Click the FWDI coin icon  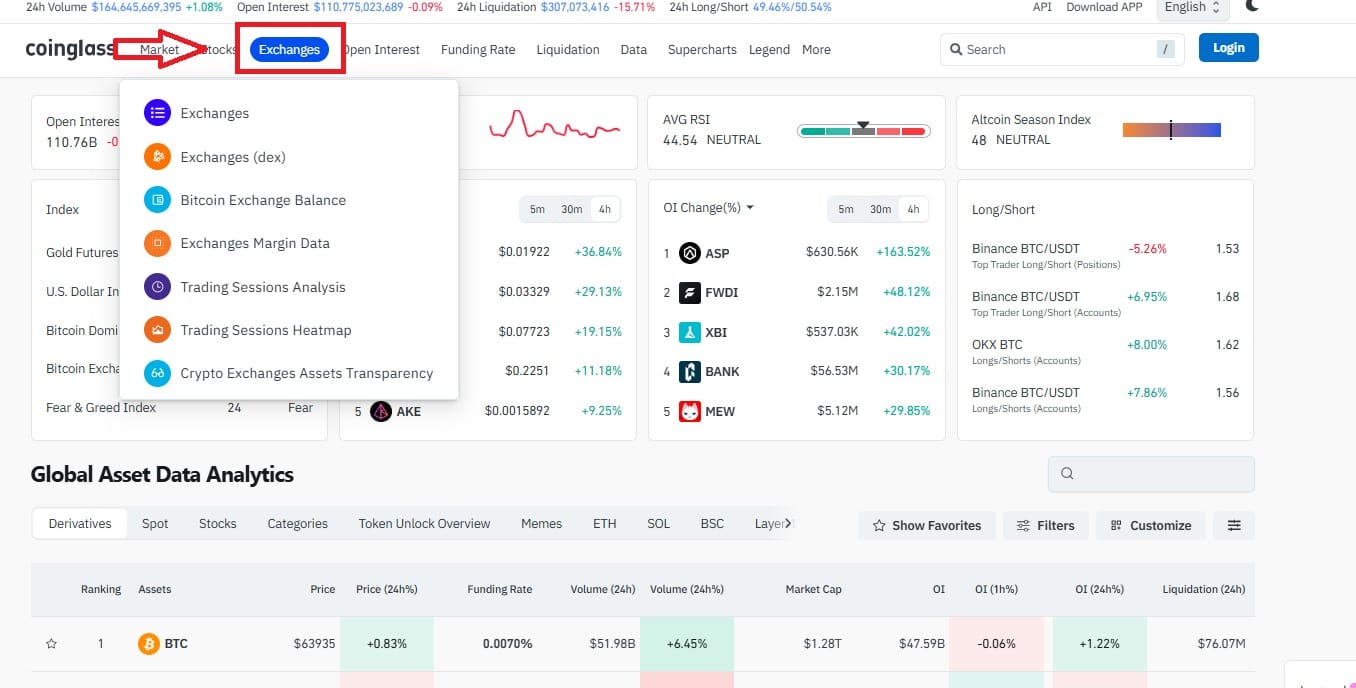point(690,292)
